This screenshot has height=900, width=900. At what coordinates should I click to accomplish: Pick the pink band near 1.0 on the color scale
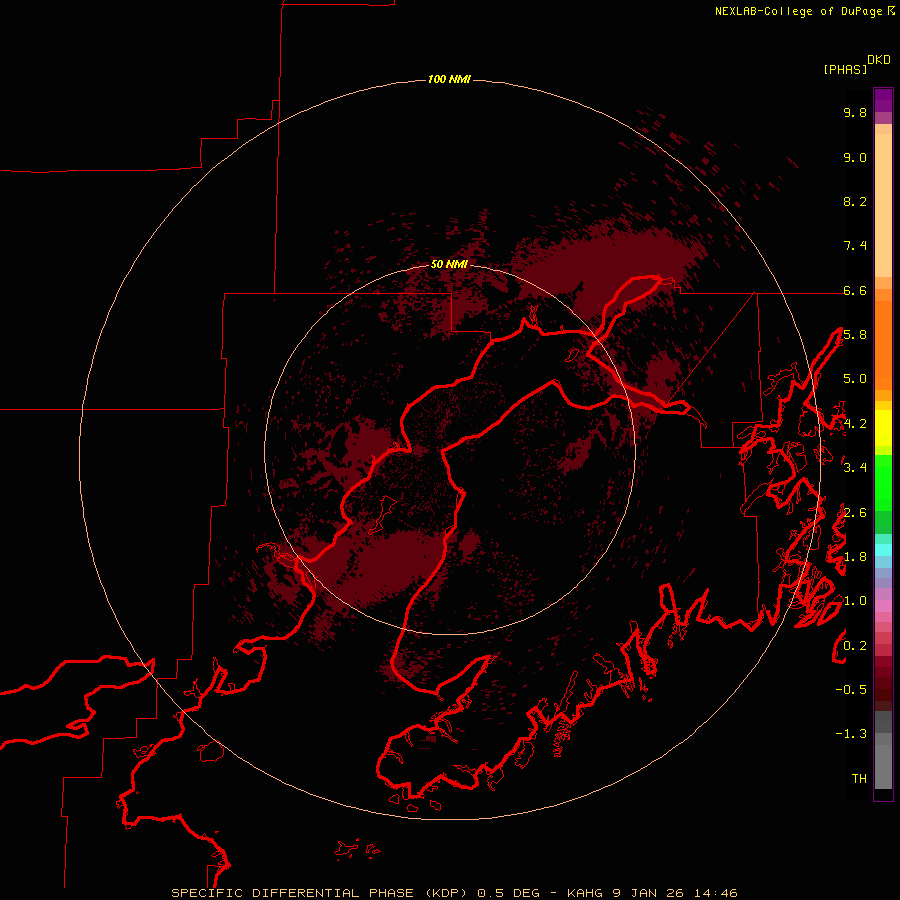(883, 606)
